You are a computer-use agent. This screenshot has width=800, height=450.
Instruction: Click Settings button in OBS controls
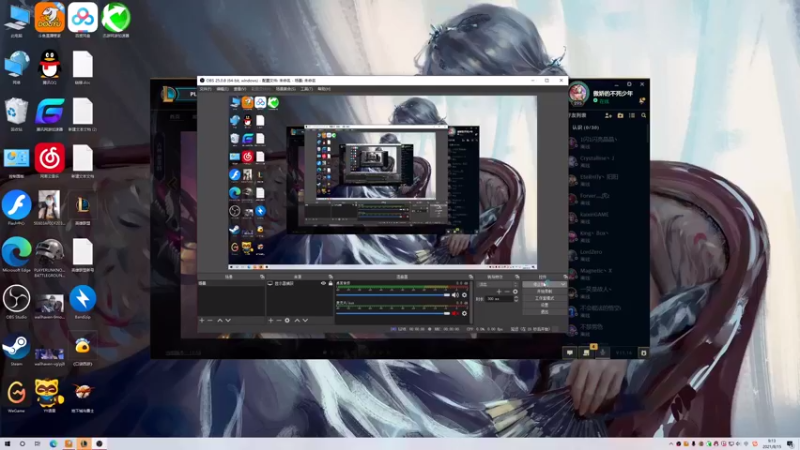click(x=544, y=305)
